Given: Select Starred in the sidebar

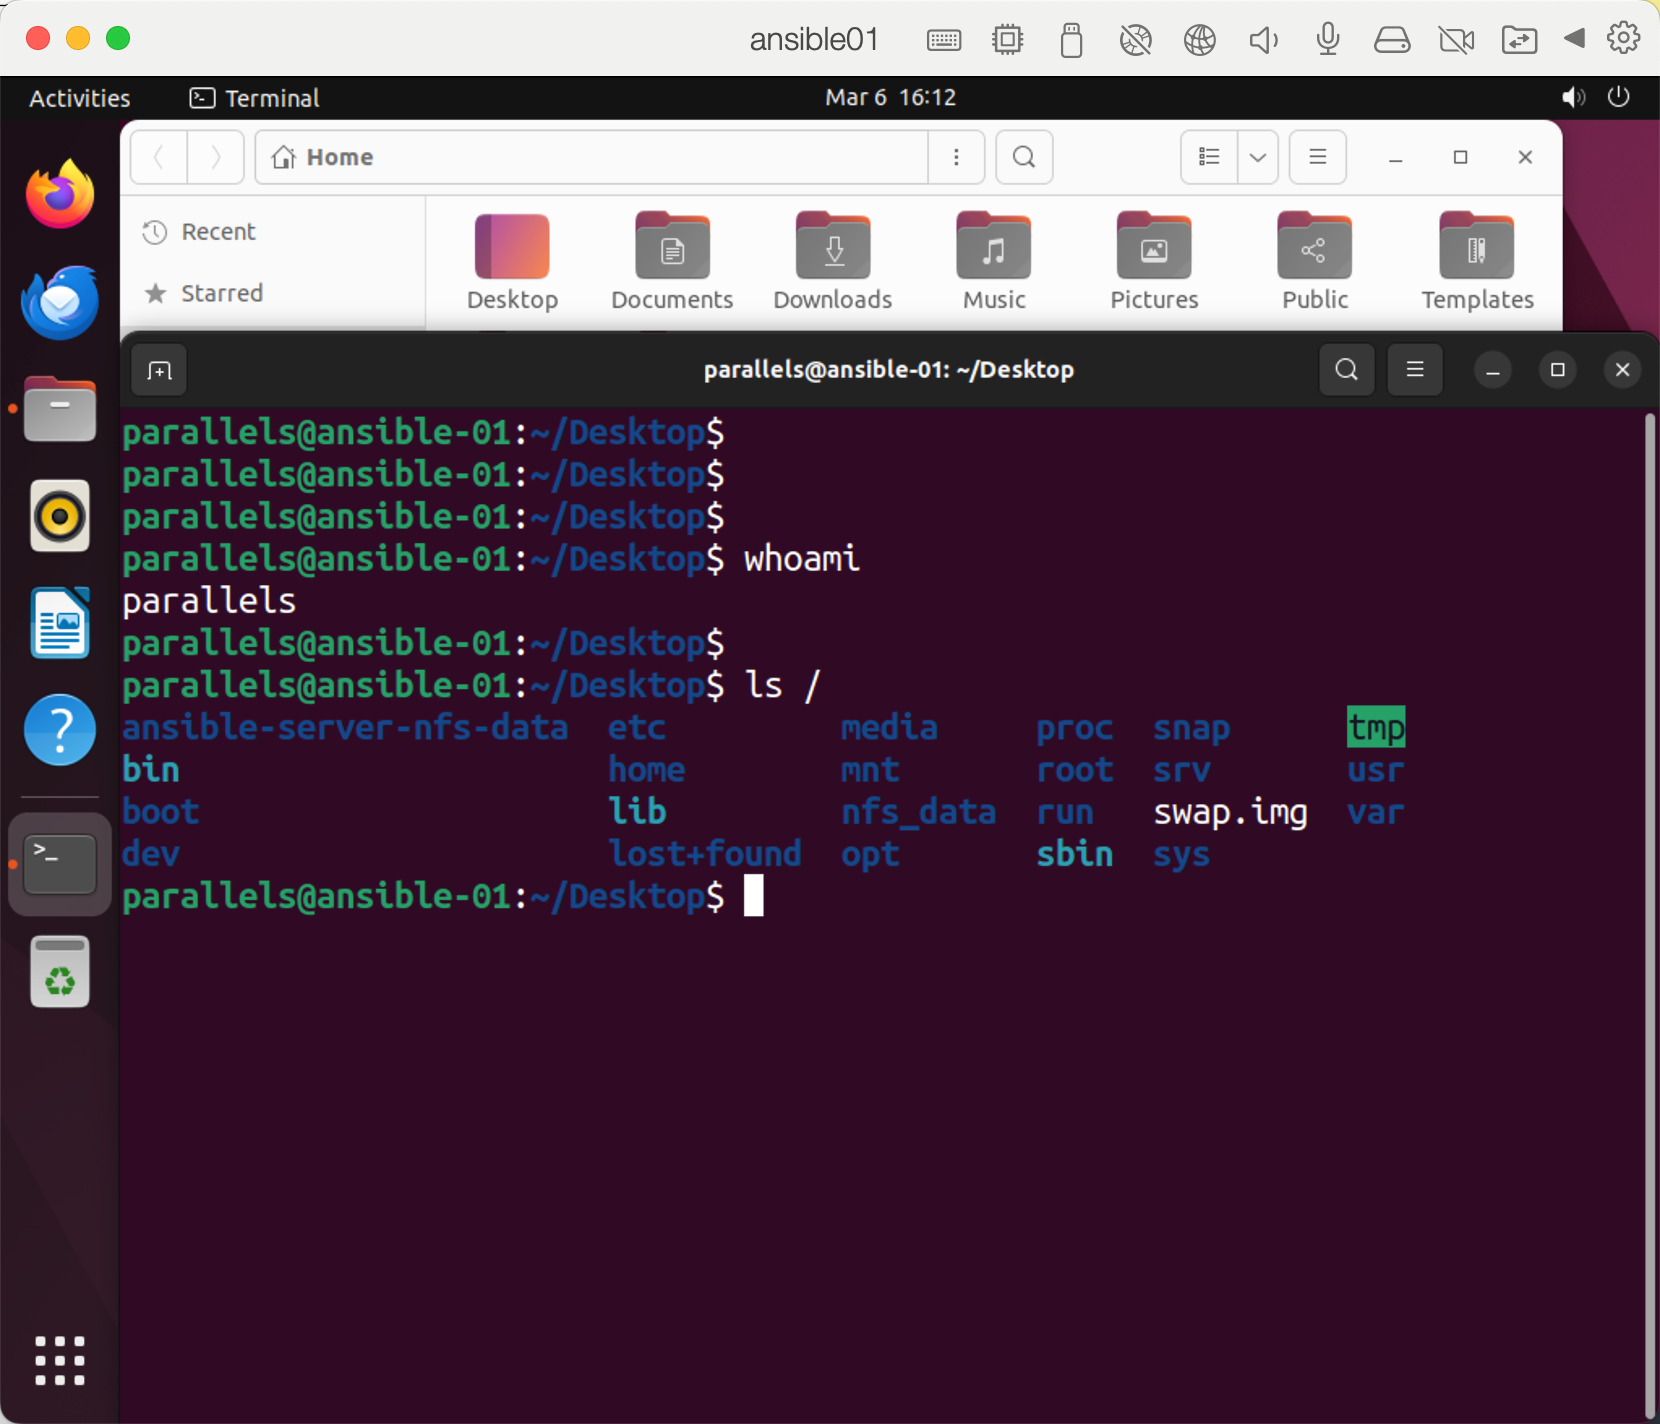Looking at the screenshot, I should pos(221,293).
